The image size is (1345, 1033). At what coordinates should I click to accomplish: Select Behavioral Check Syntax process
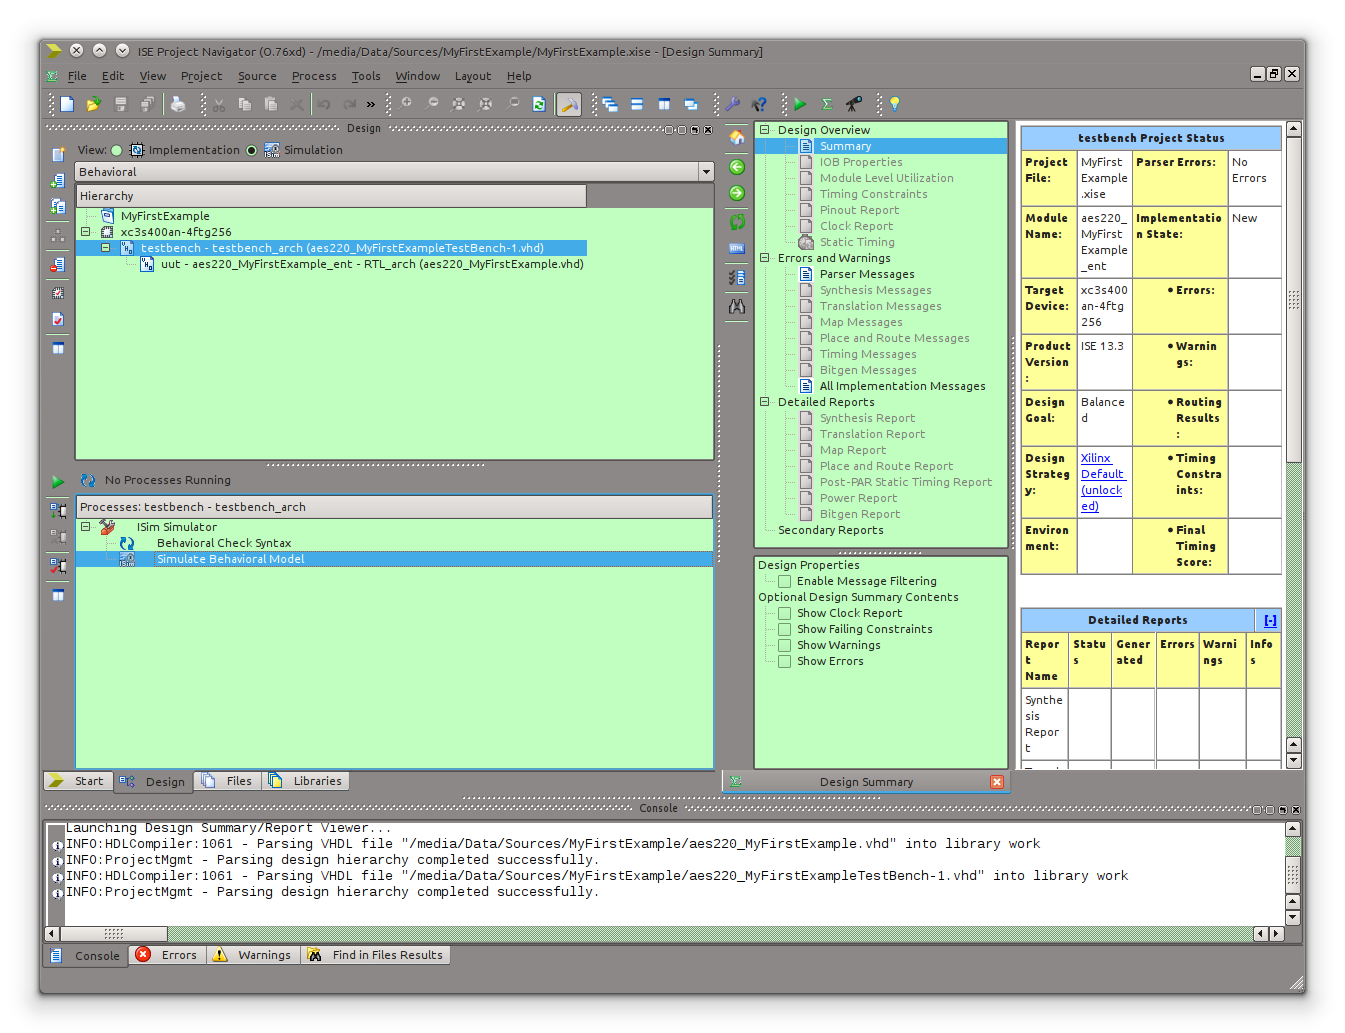point(224,543)
